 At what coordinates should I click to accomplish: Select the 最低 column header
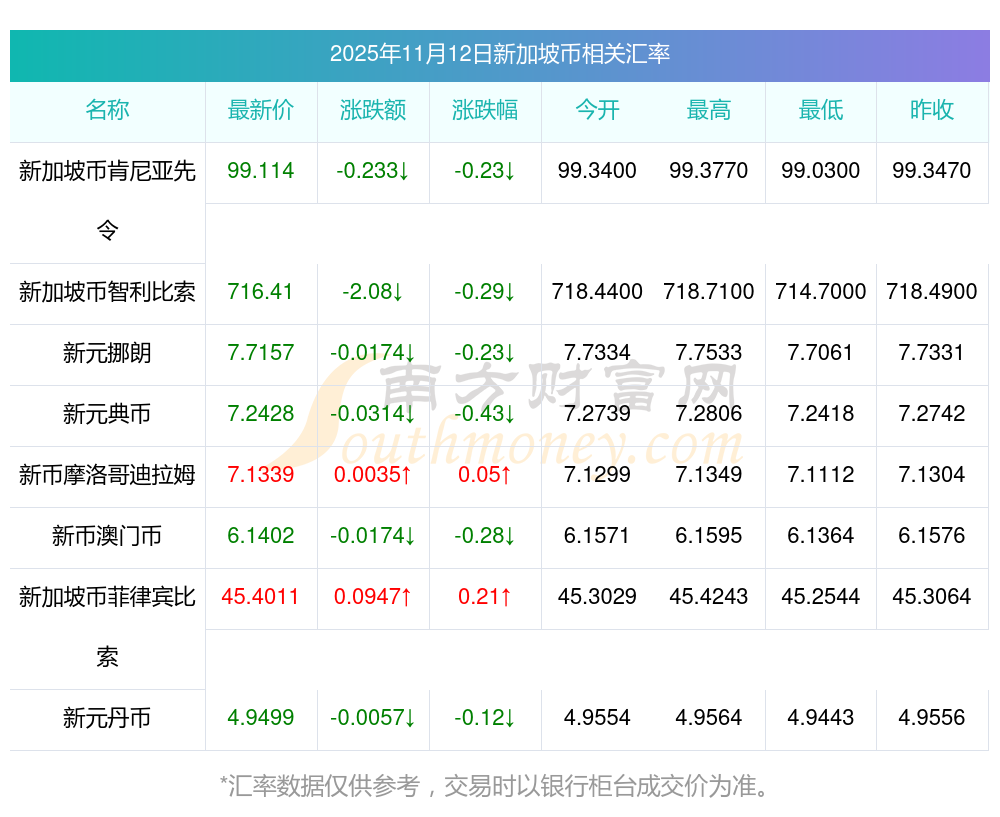point(821,110)
